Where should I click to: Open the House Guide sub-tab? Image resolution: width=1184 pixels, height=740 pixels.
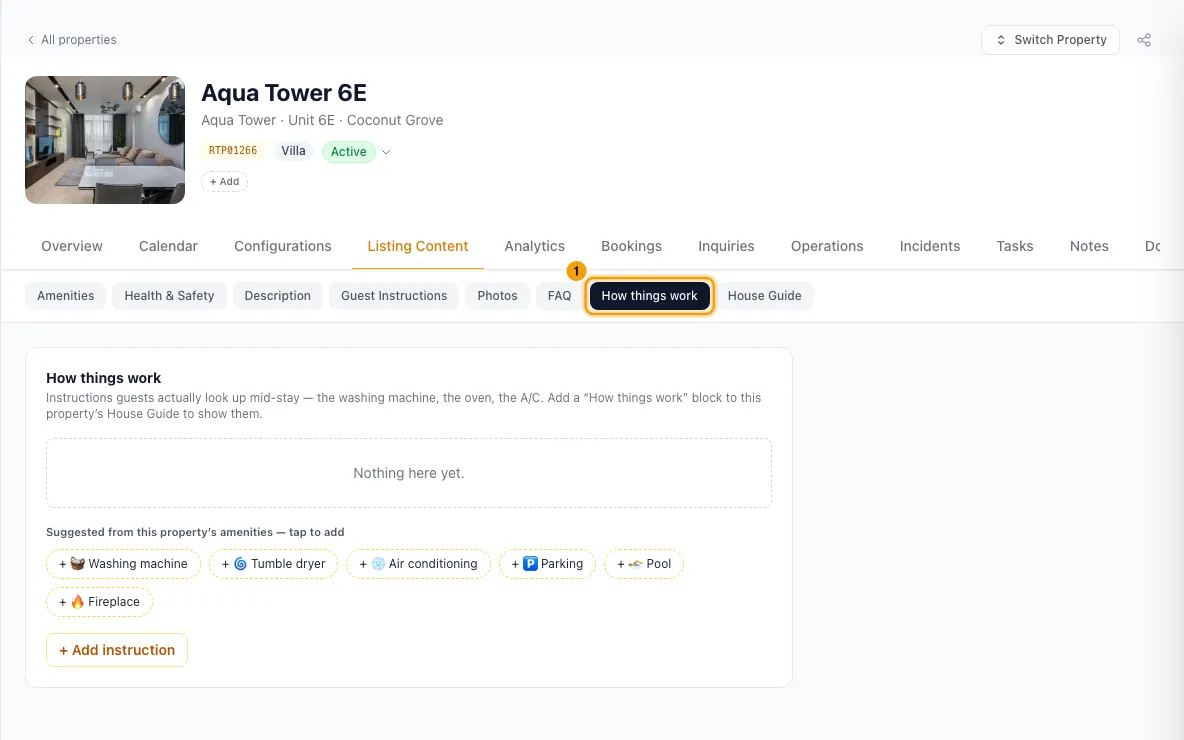[x=764, y=296]
